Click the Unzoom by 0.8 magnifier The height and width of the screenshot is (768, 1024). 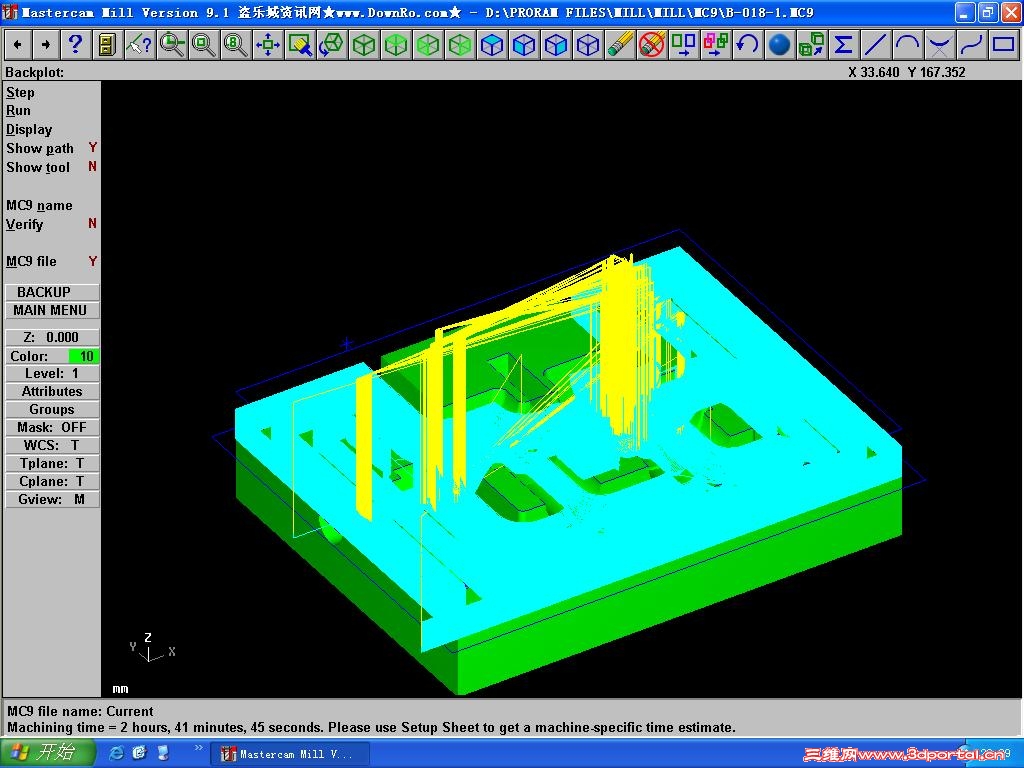(236, 45)
